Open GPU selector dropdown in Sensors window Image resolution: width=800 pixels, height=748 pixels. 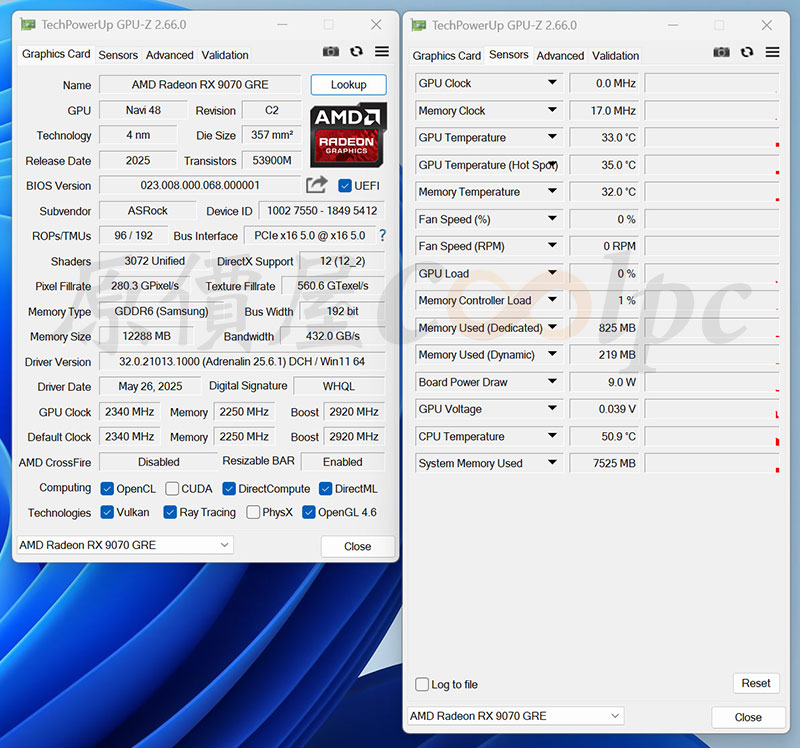pyautogui.click(x=516, y=716)
